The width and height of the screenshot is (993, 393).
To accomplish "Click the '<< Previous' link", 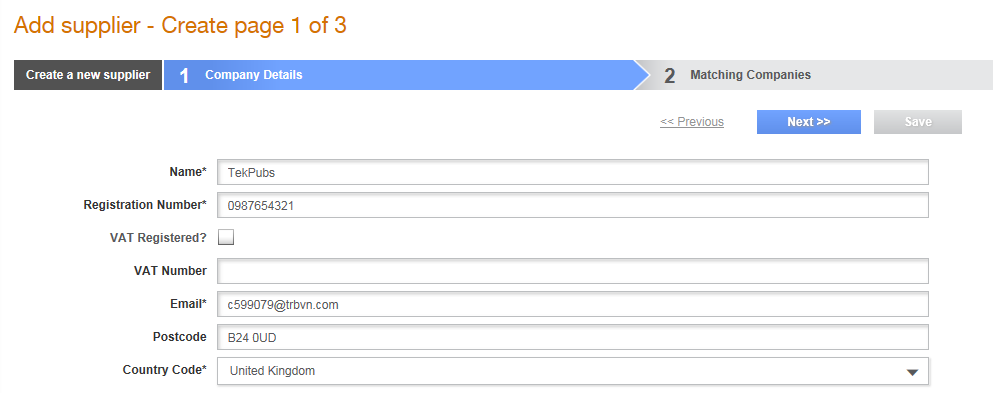I will pyautogui.click(x=692, y=122).
